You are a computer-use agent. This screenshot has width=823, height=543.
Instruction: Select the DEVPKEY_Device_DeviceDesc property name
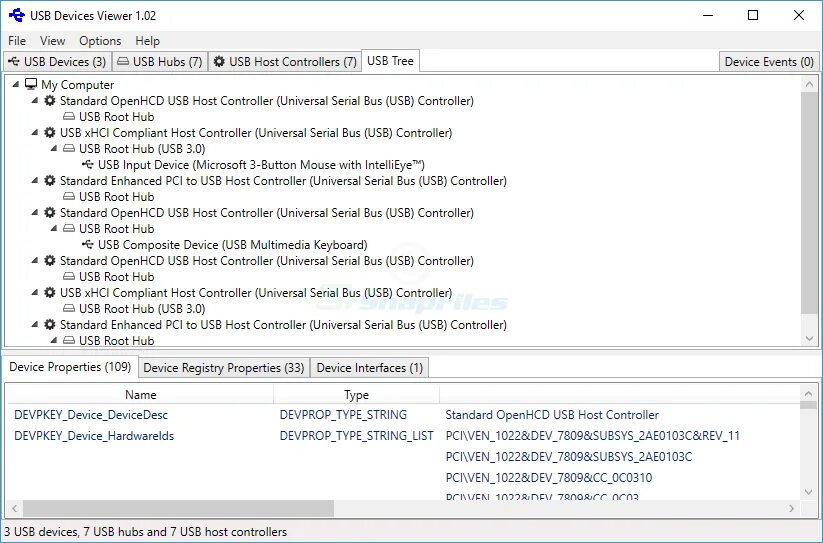pyautogui.click(x=91, y=415)
